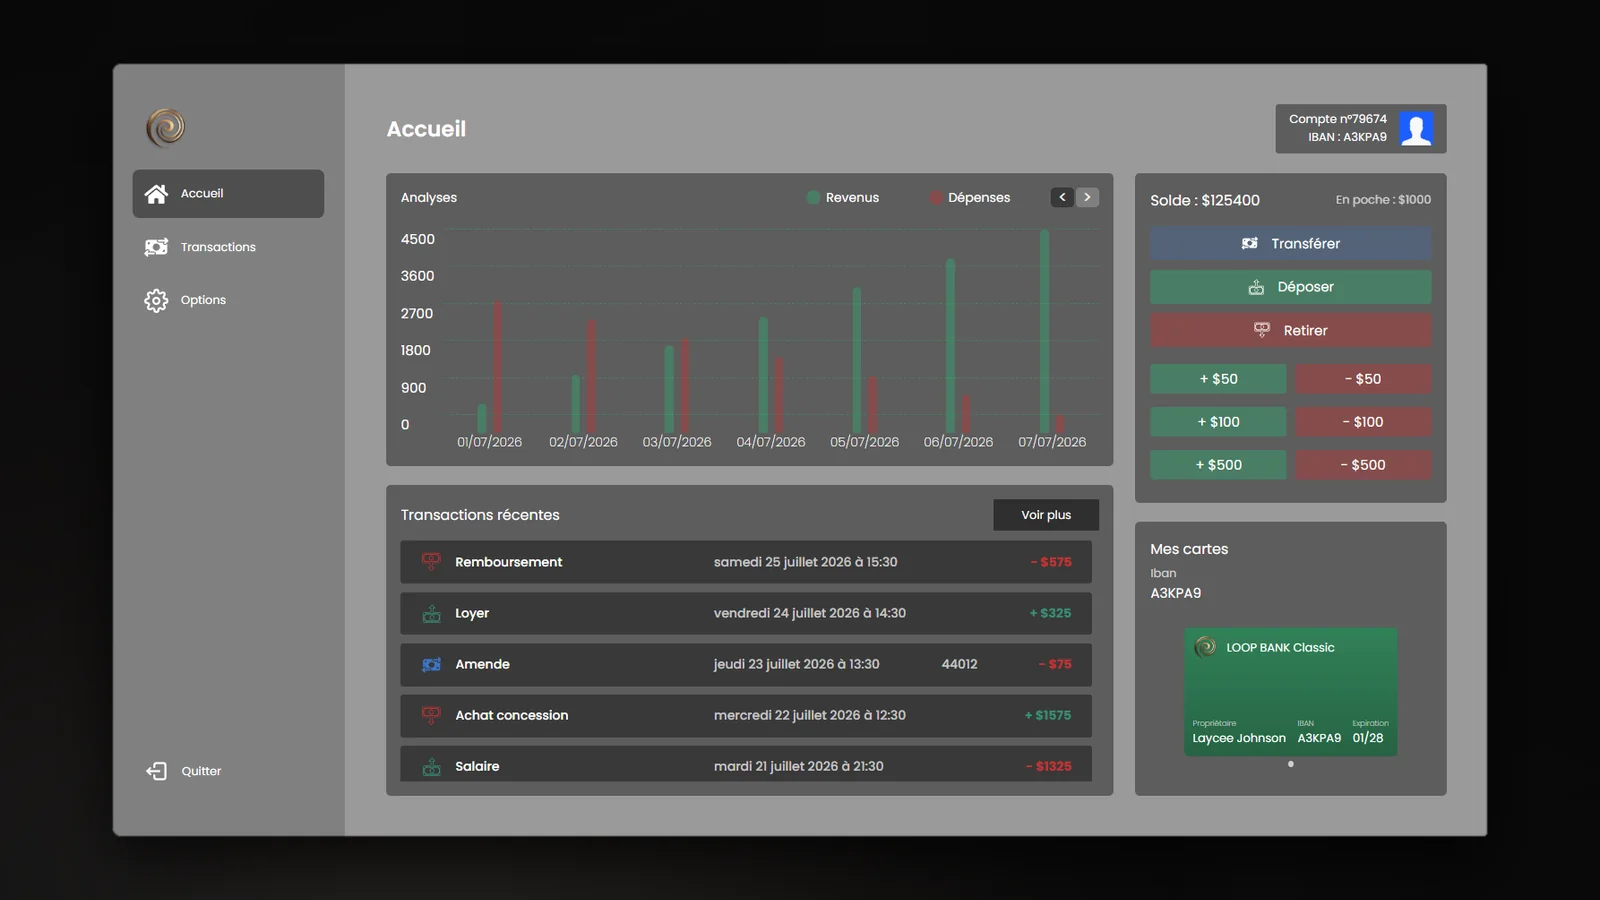1600x900 pixels.
Task: Click the blue profile avatar icon
Action: click(1416, 129)
